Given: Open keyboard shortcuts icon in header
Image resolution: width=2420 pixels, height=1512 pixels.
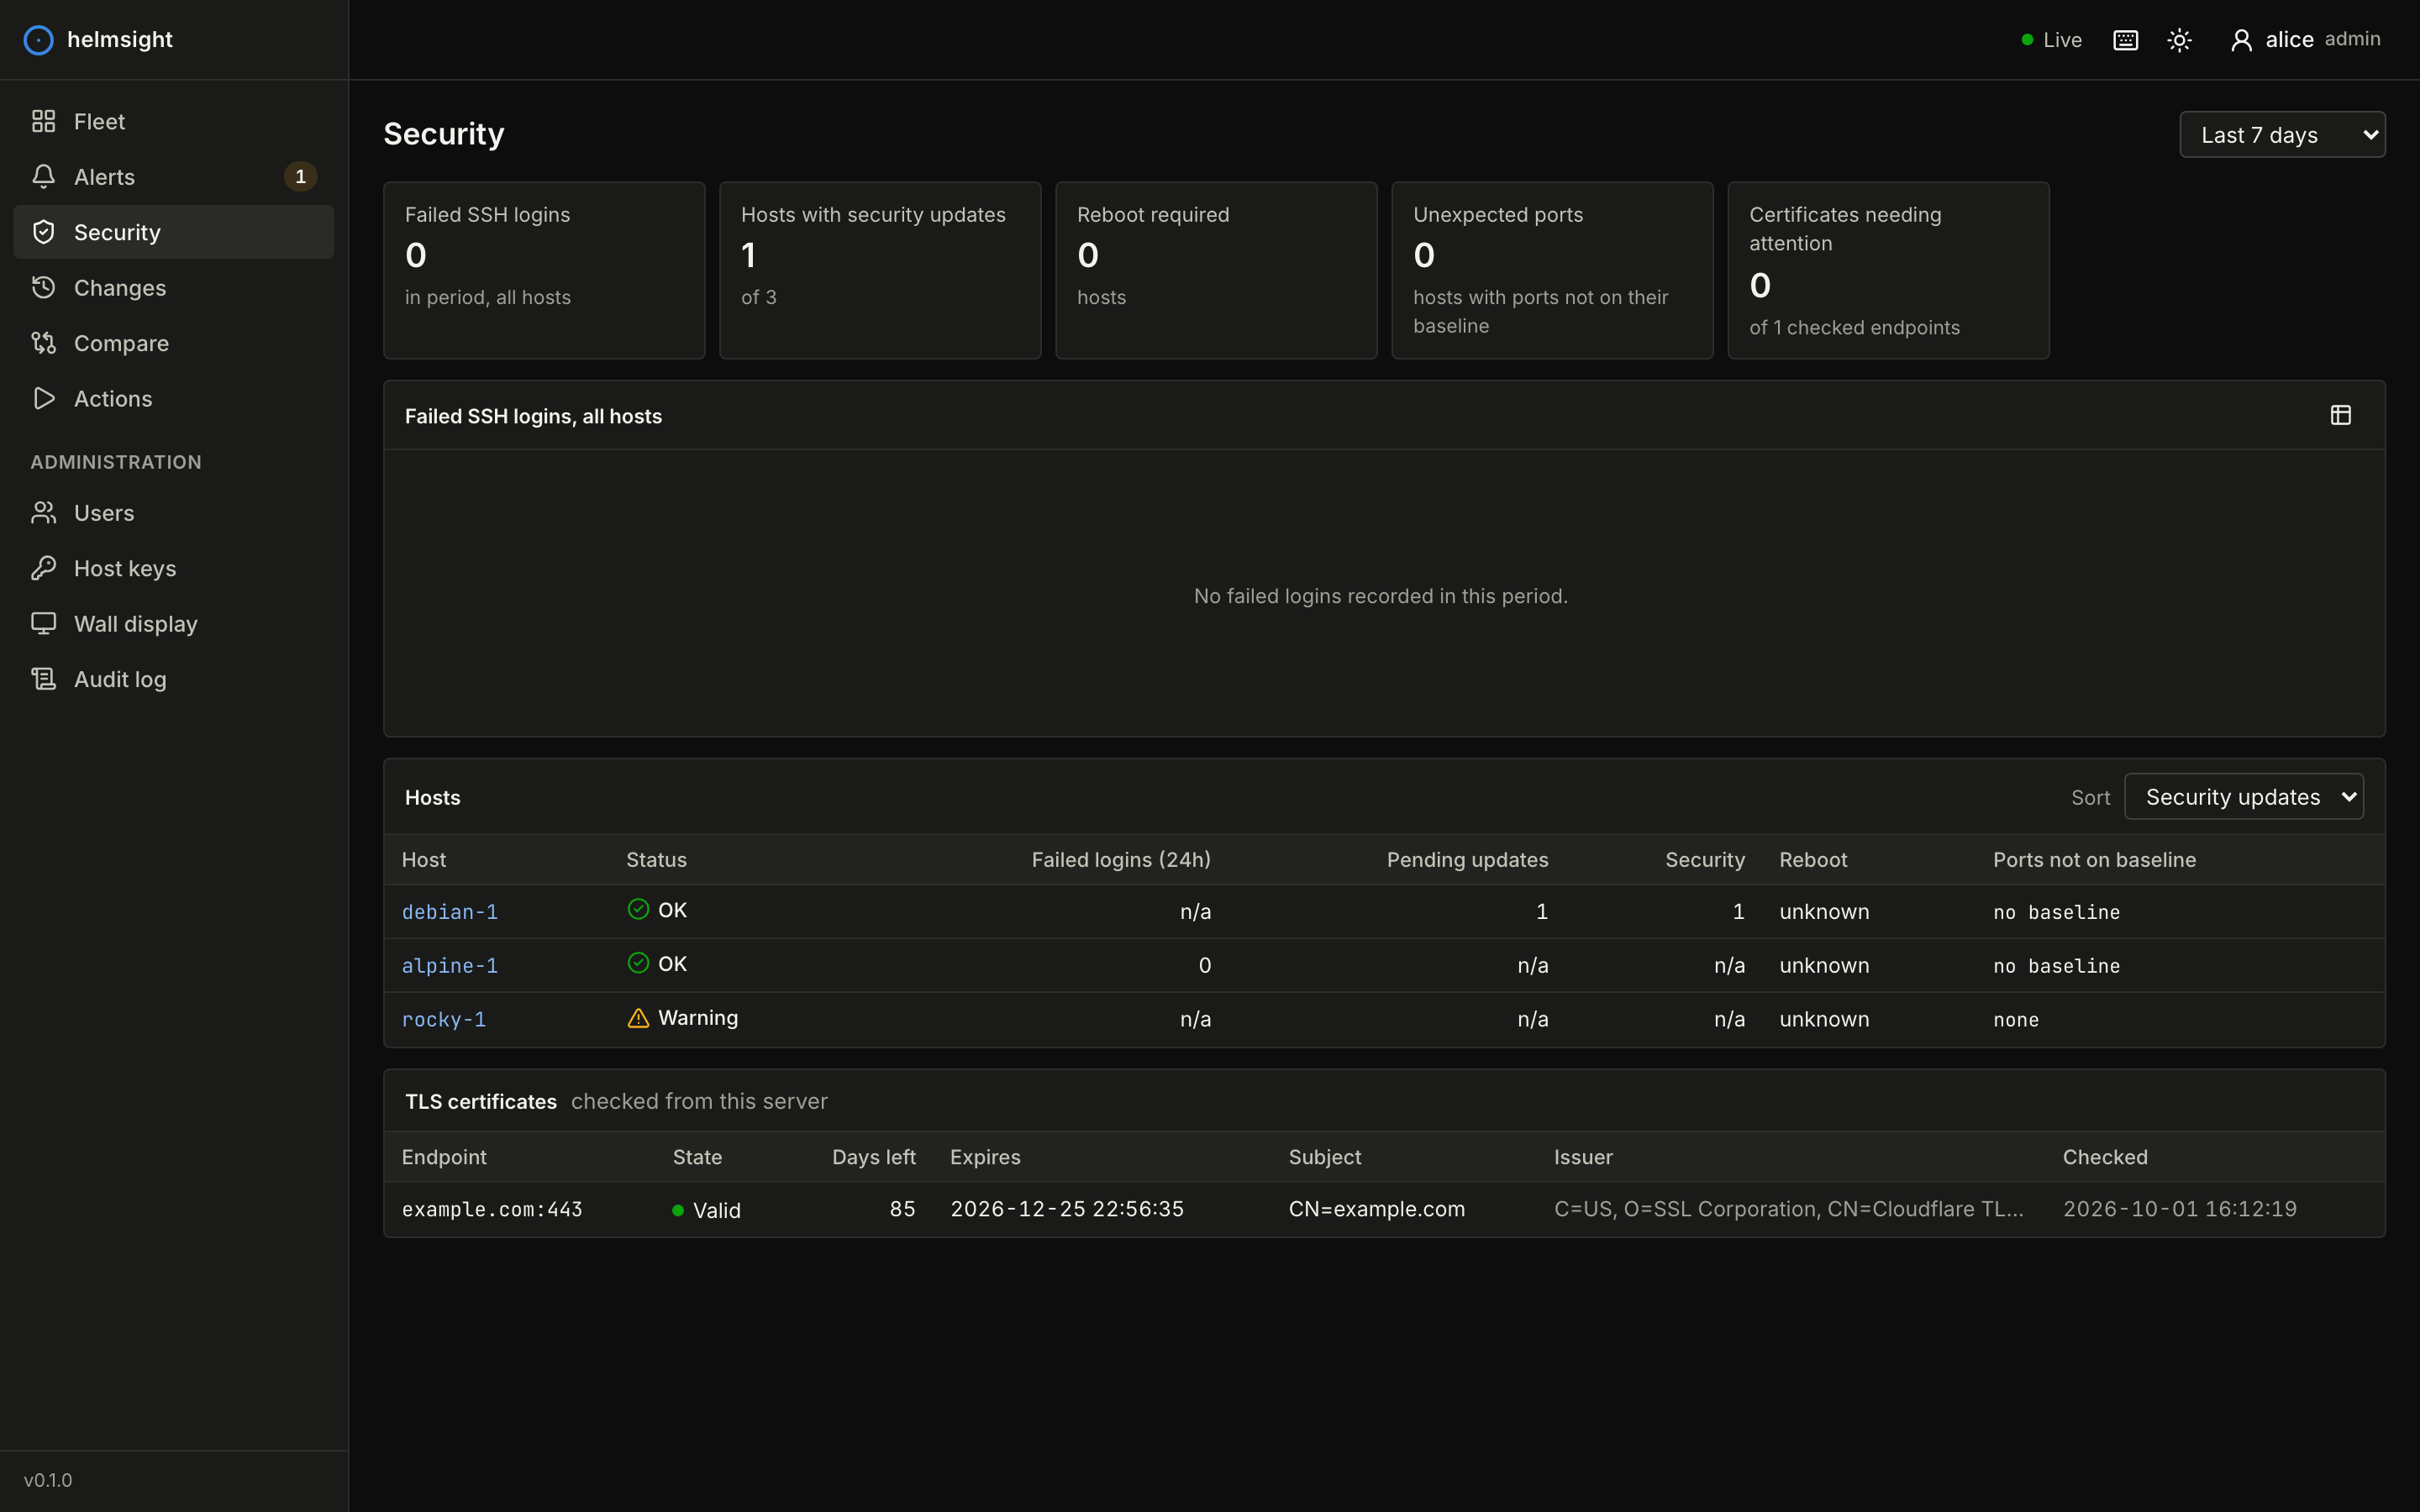Looking at the screenshot, I should pos(2125,40).
